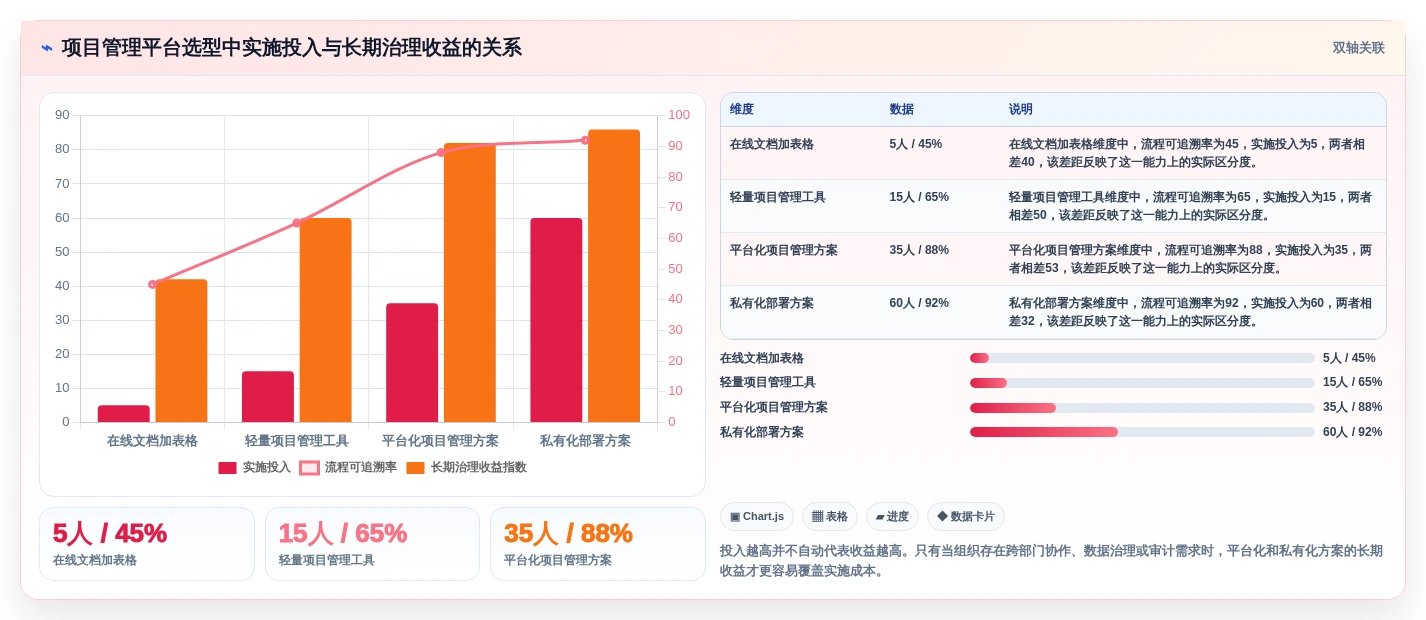
Task: Click the 私有化部署方案 x-axis label
Action: point(585,440)
